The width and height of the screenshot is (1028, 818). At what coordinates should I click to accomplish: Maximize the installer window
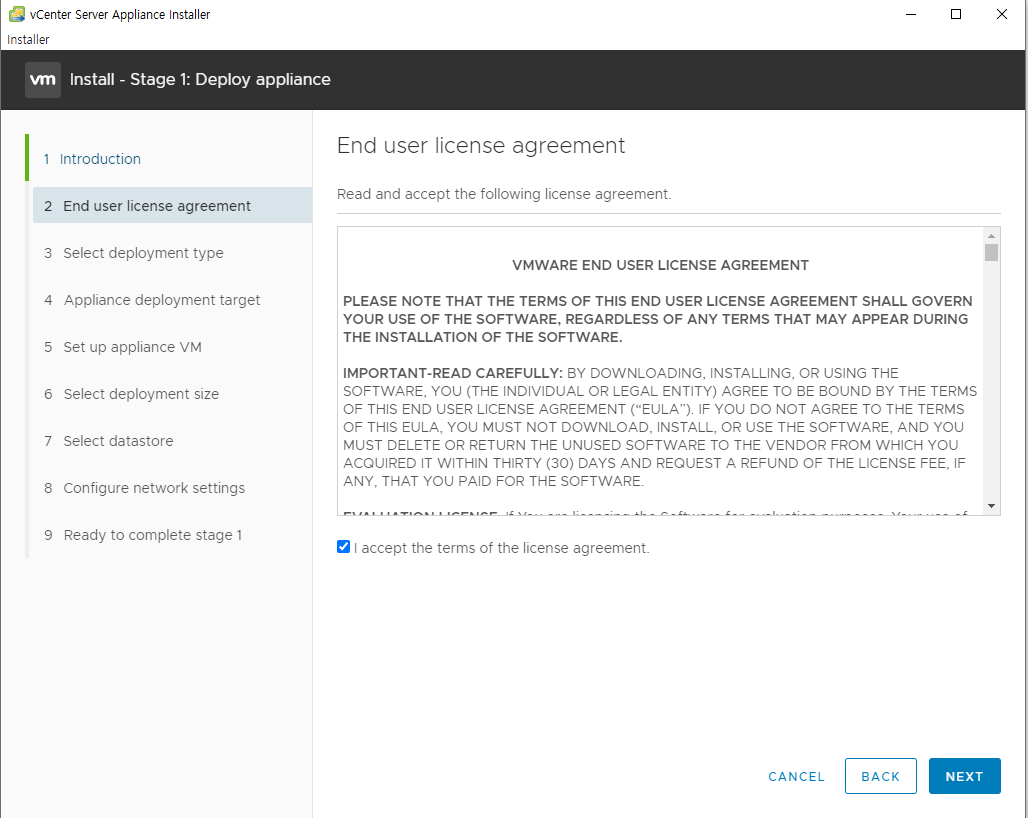[956, 14]
